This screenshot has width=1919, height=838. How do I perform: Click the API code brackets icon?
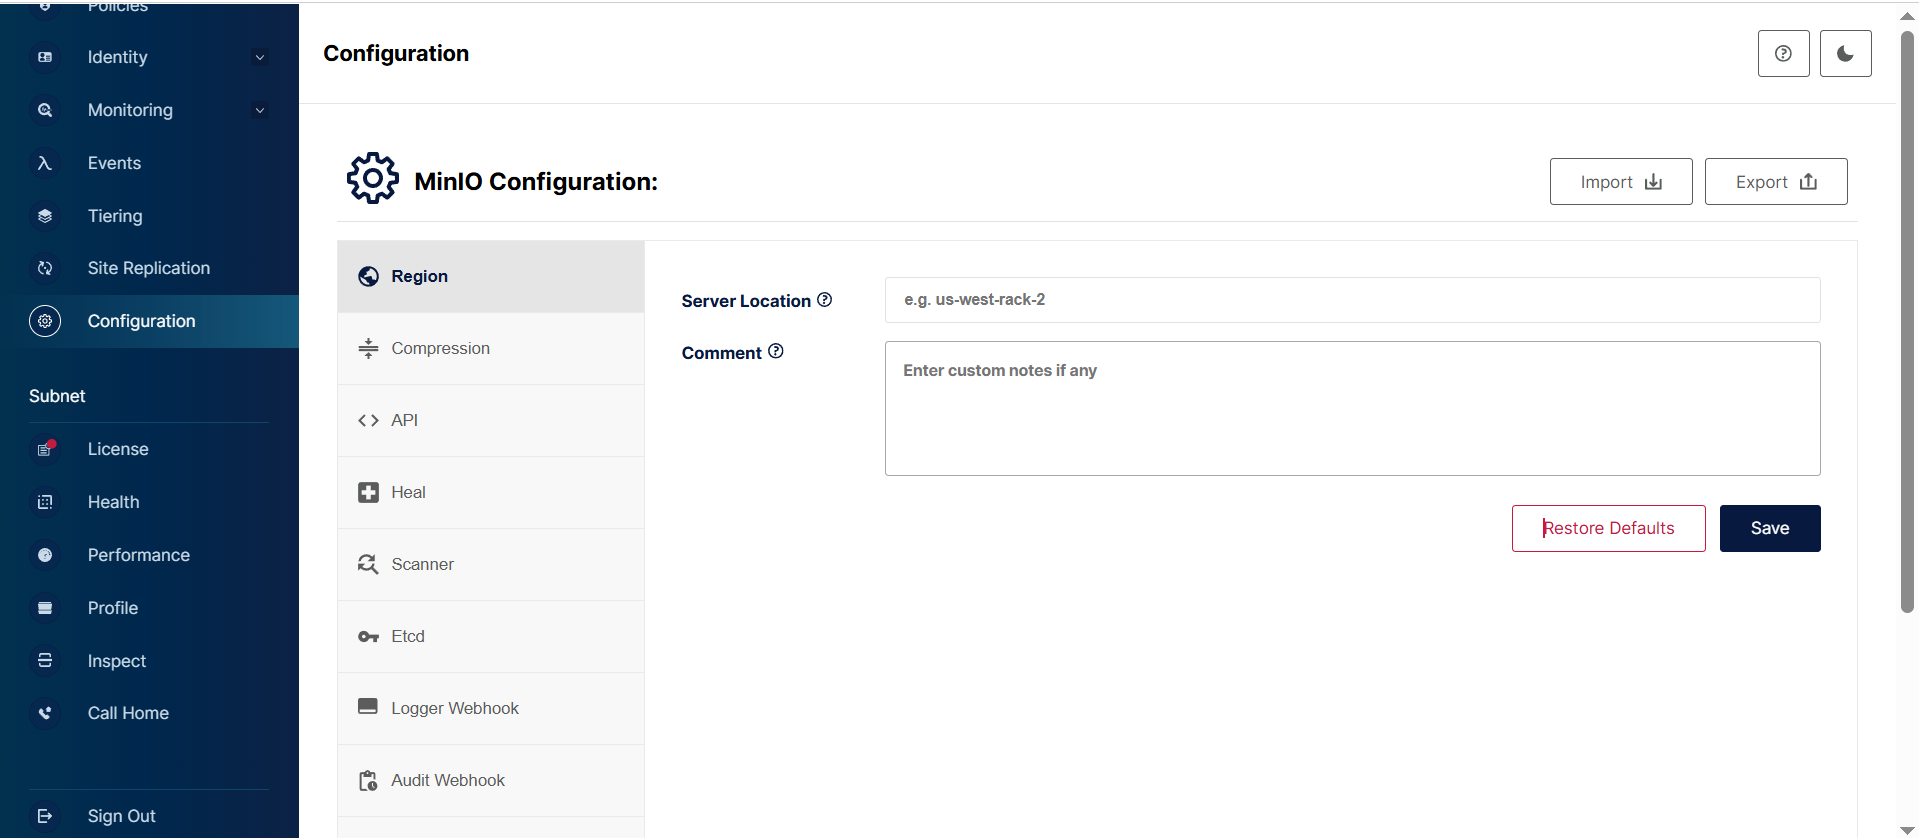click(x=368, y=420)
